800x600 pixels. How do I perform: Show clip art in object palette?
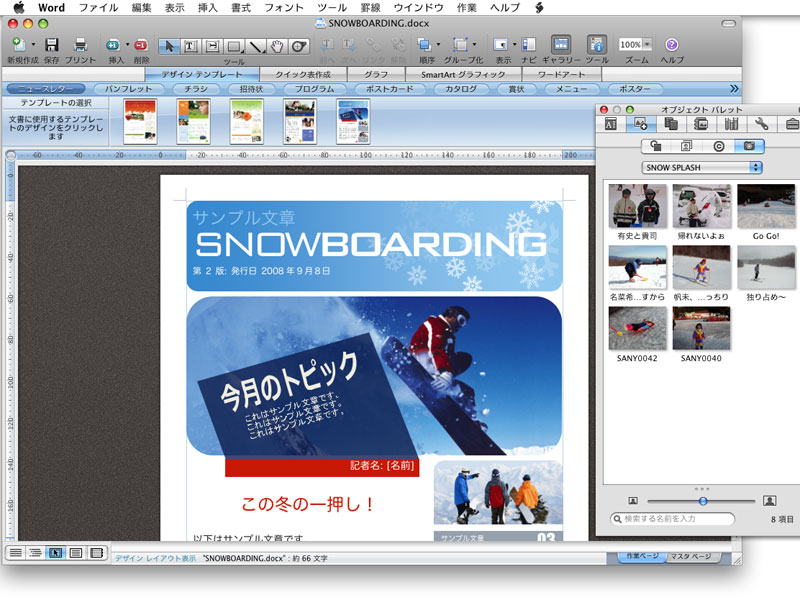[x=687, y=146]
